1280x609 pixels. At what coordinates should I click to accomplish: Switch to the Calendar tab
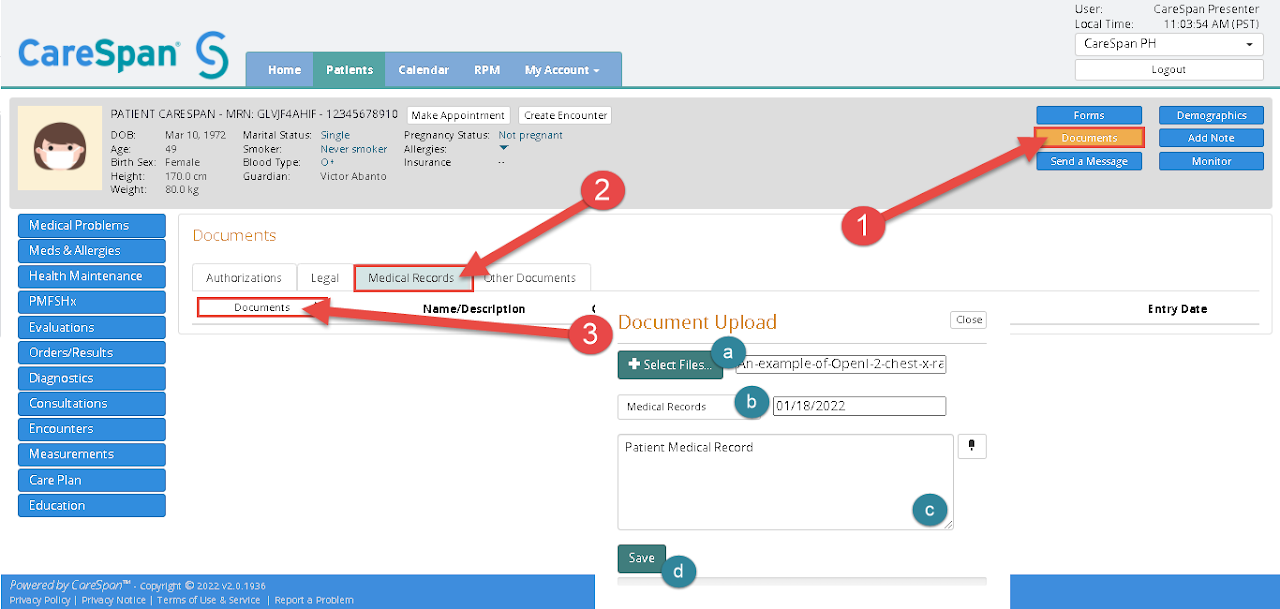point(423,70)
